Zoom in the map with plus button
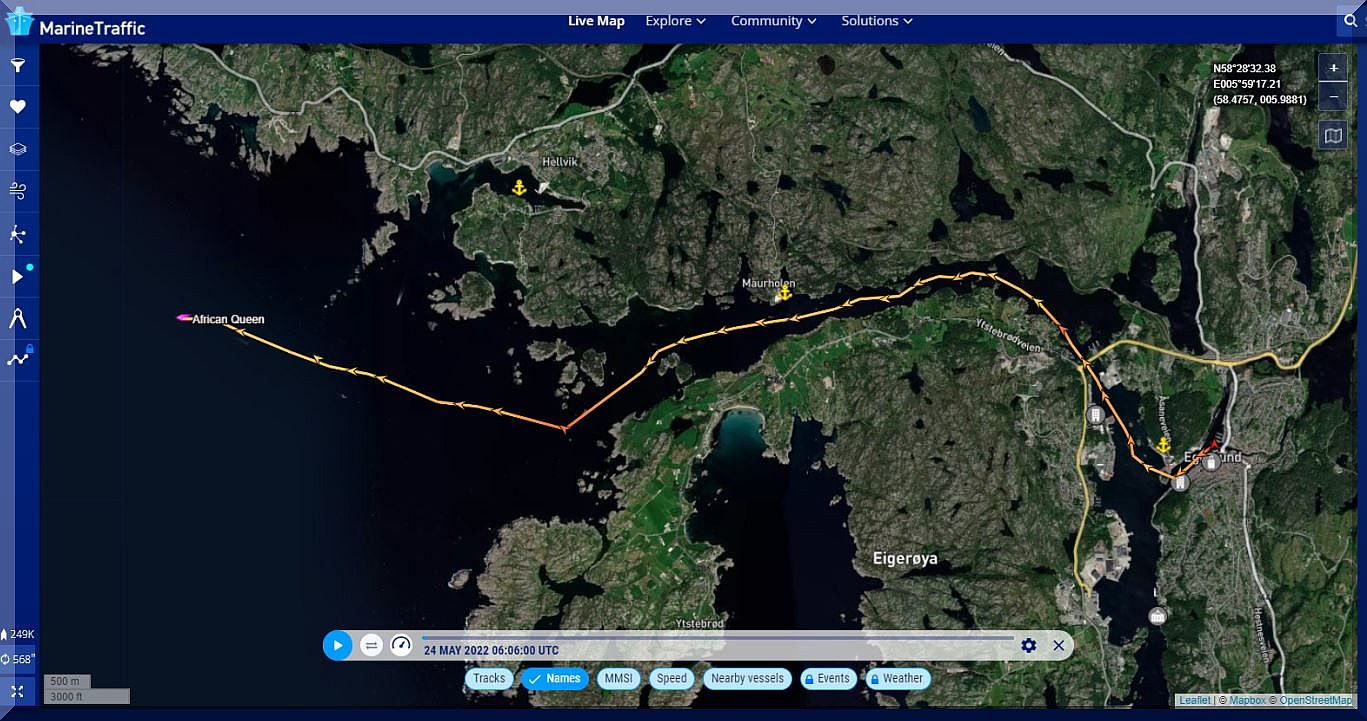 coord(1332,68)
